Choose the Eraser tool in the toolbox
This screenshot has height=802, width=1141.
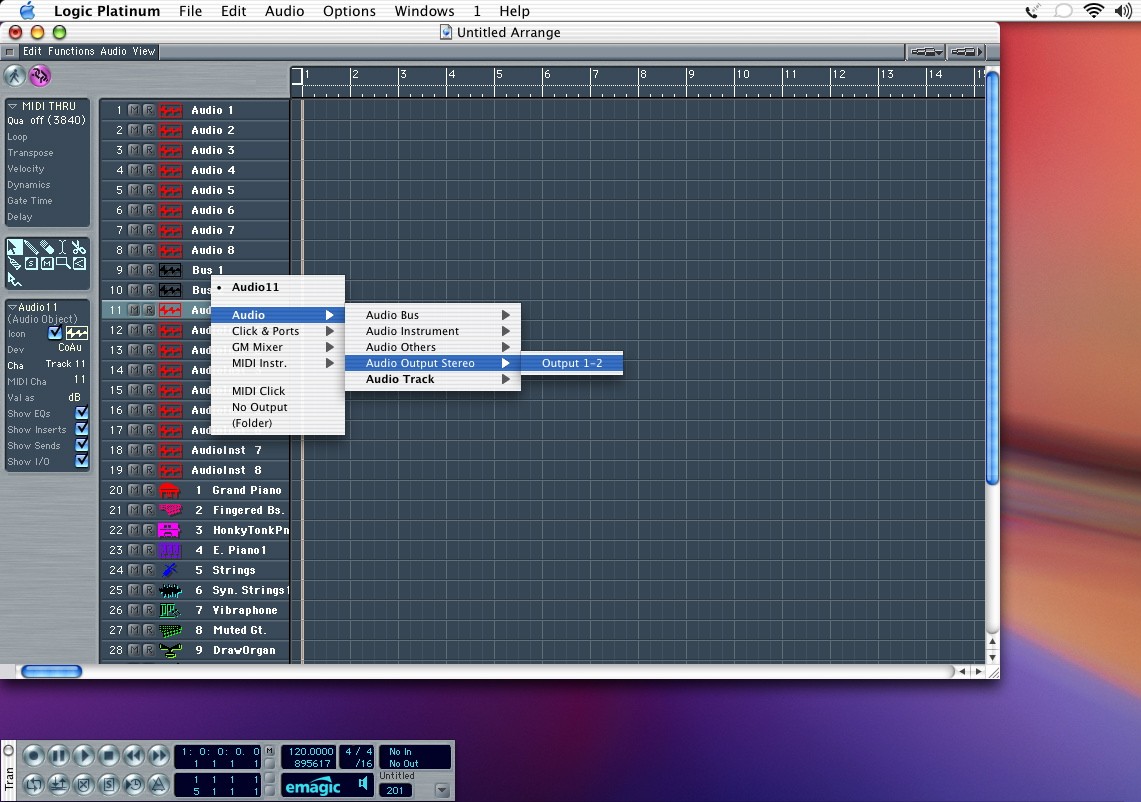(x=47, y=247)
